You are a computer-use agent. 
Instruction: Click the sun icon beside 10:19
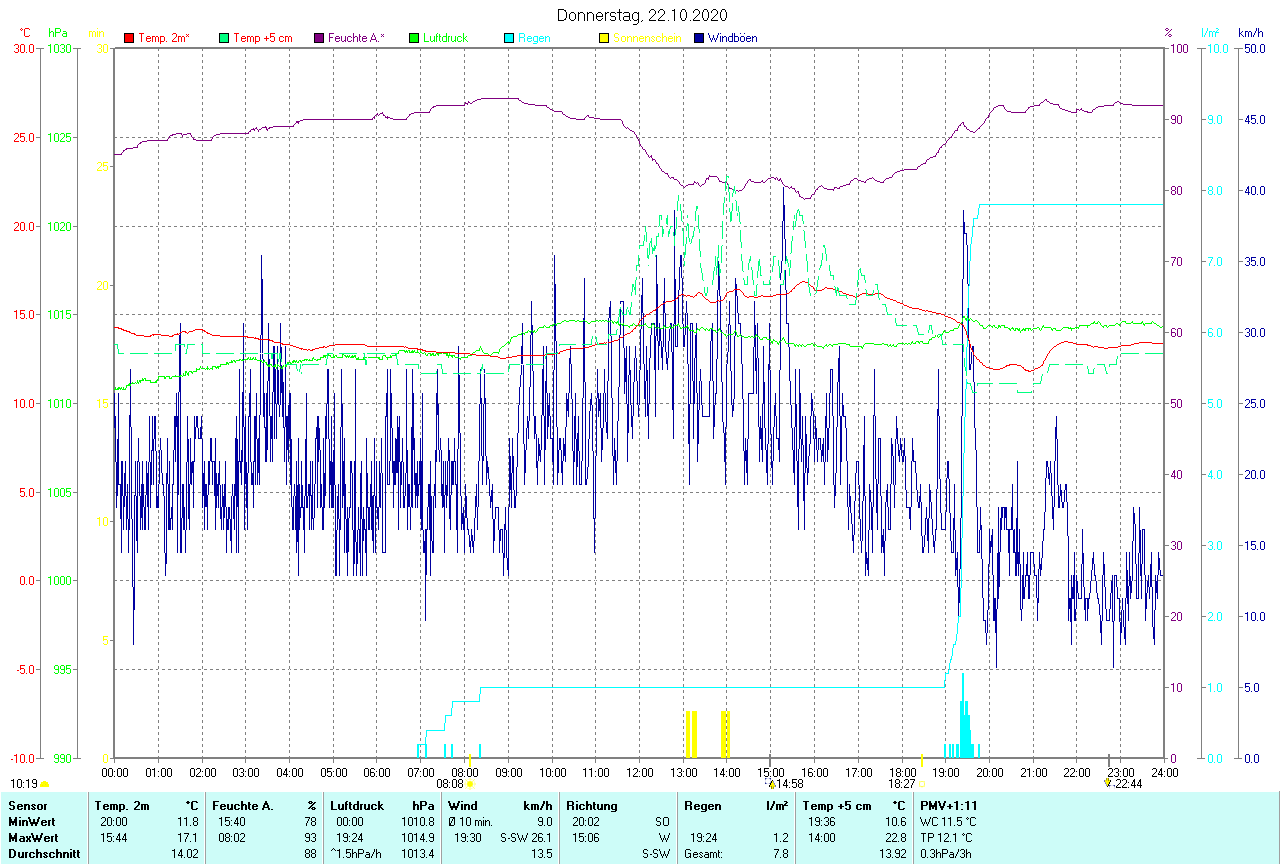click(44, 784)
